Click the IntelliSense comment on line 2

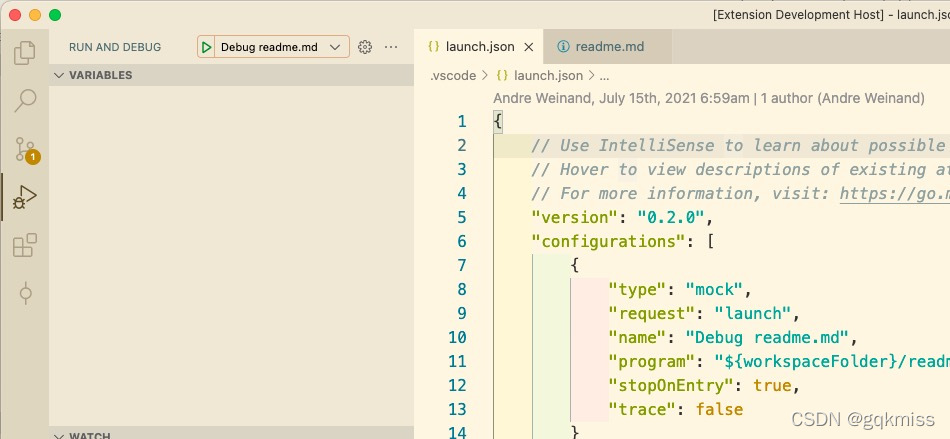(740, 145)
